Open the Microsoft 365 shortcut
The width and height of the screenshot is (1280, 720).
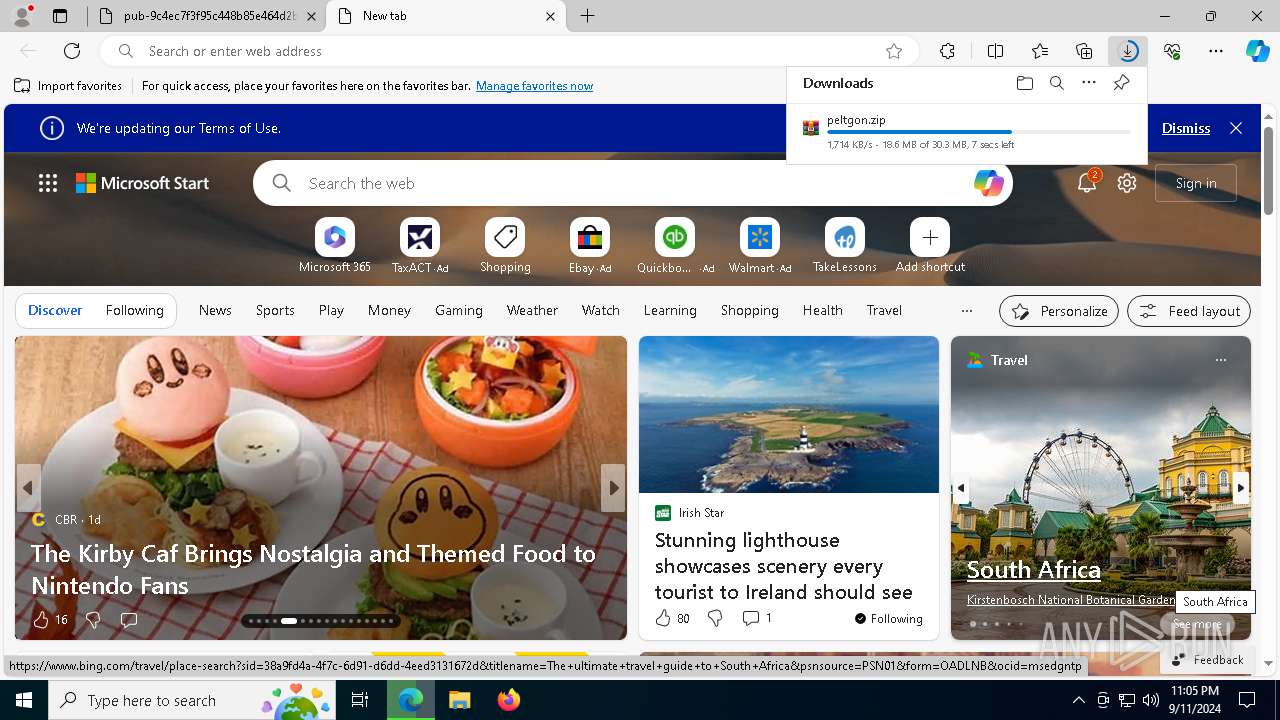[335, 246]
